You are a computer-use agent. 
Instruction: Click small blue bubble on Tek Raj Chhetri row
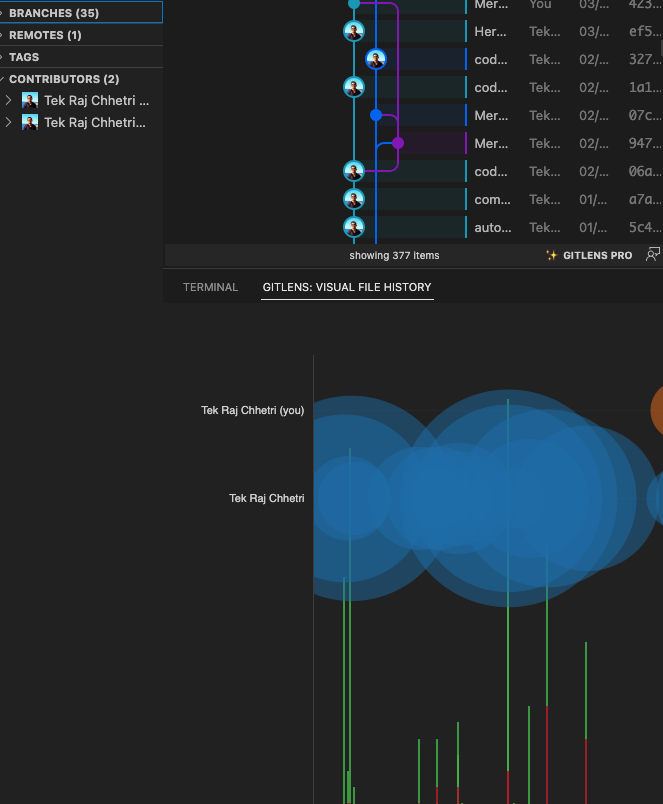pos(655,498)
